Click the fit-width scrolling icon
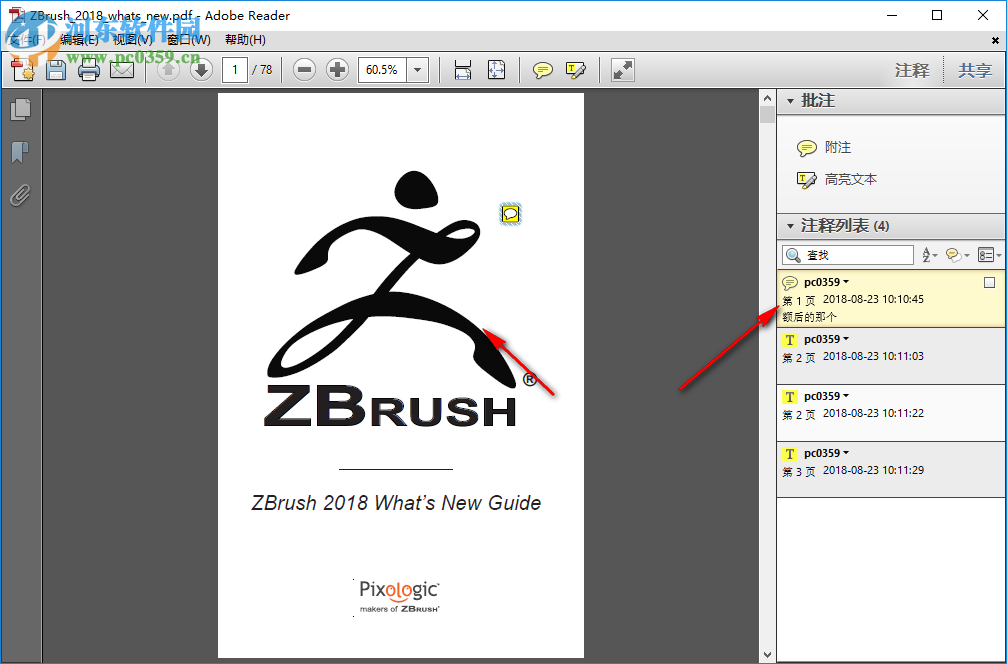 tap(462, 69)
